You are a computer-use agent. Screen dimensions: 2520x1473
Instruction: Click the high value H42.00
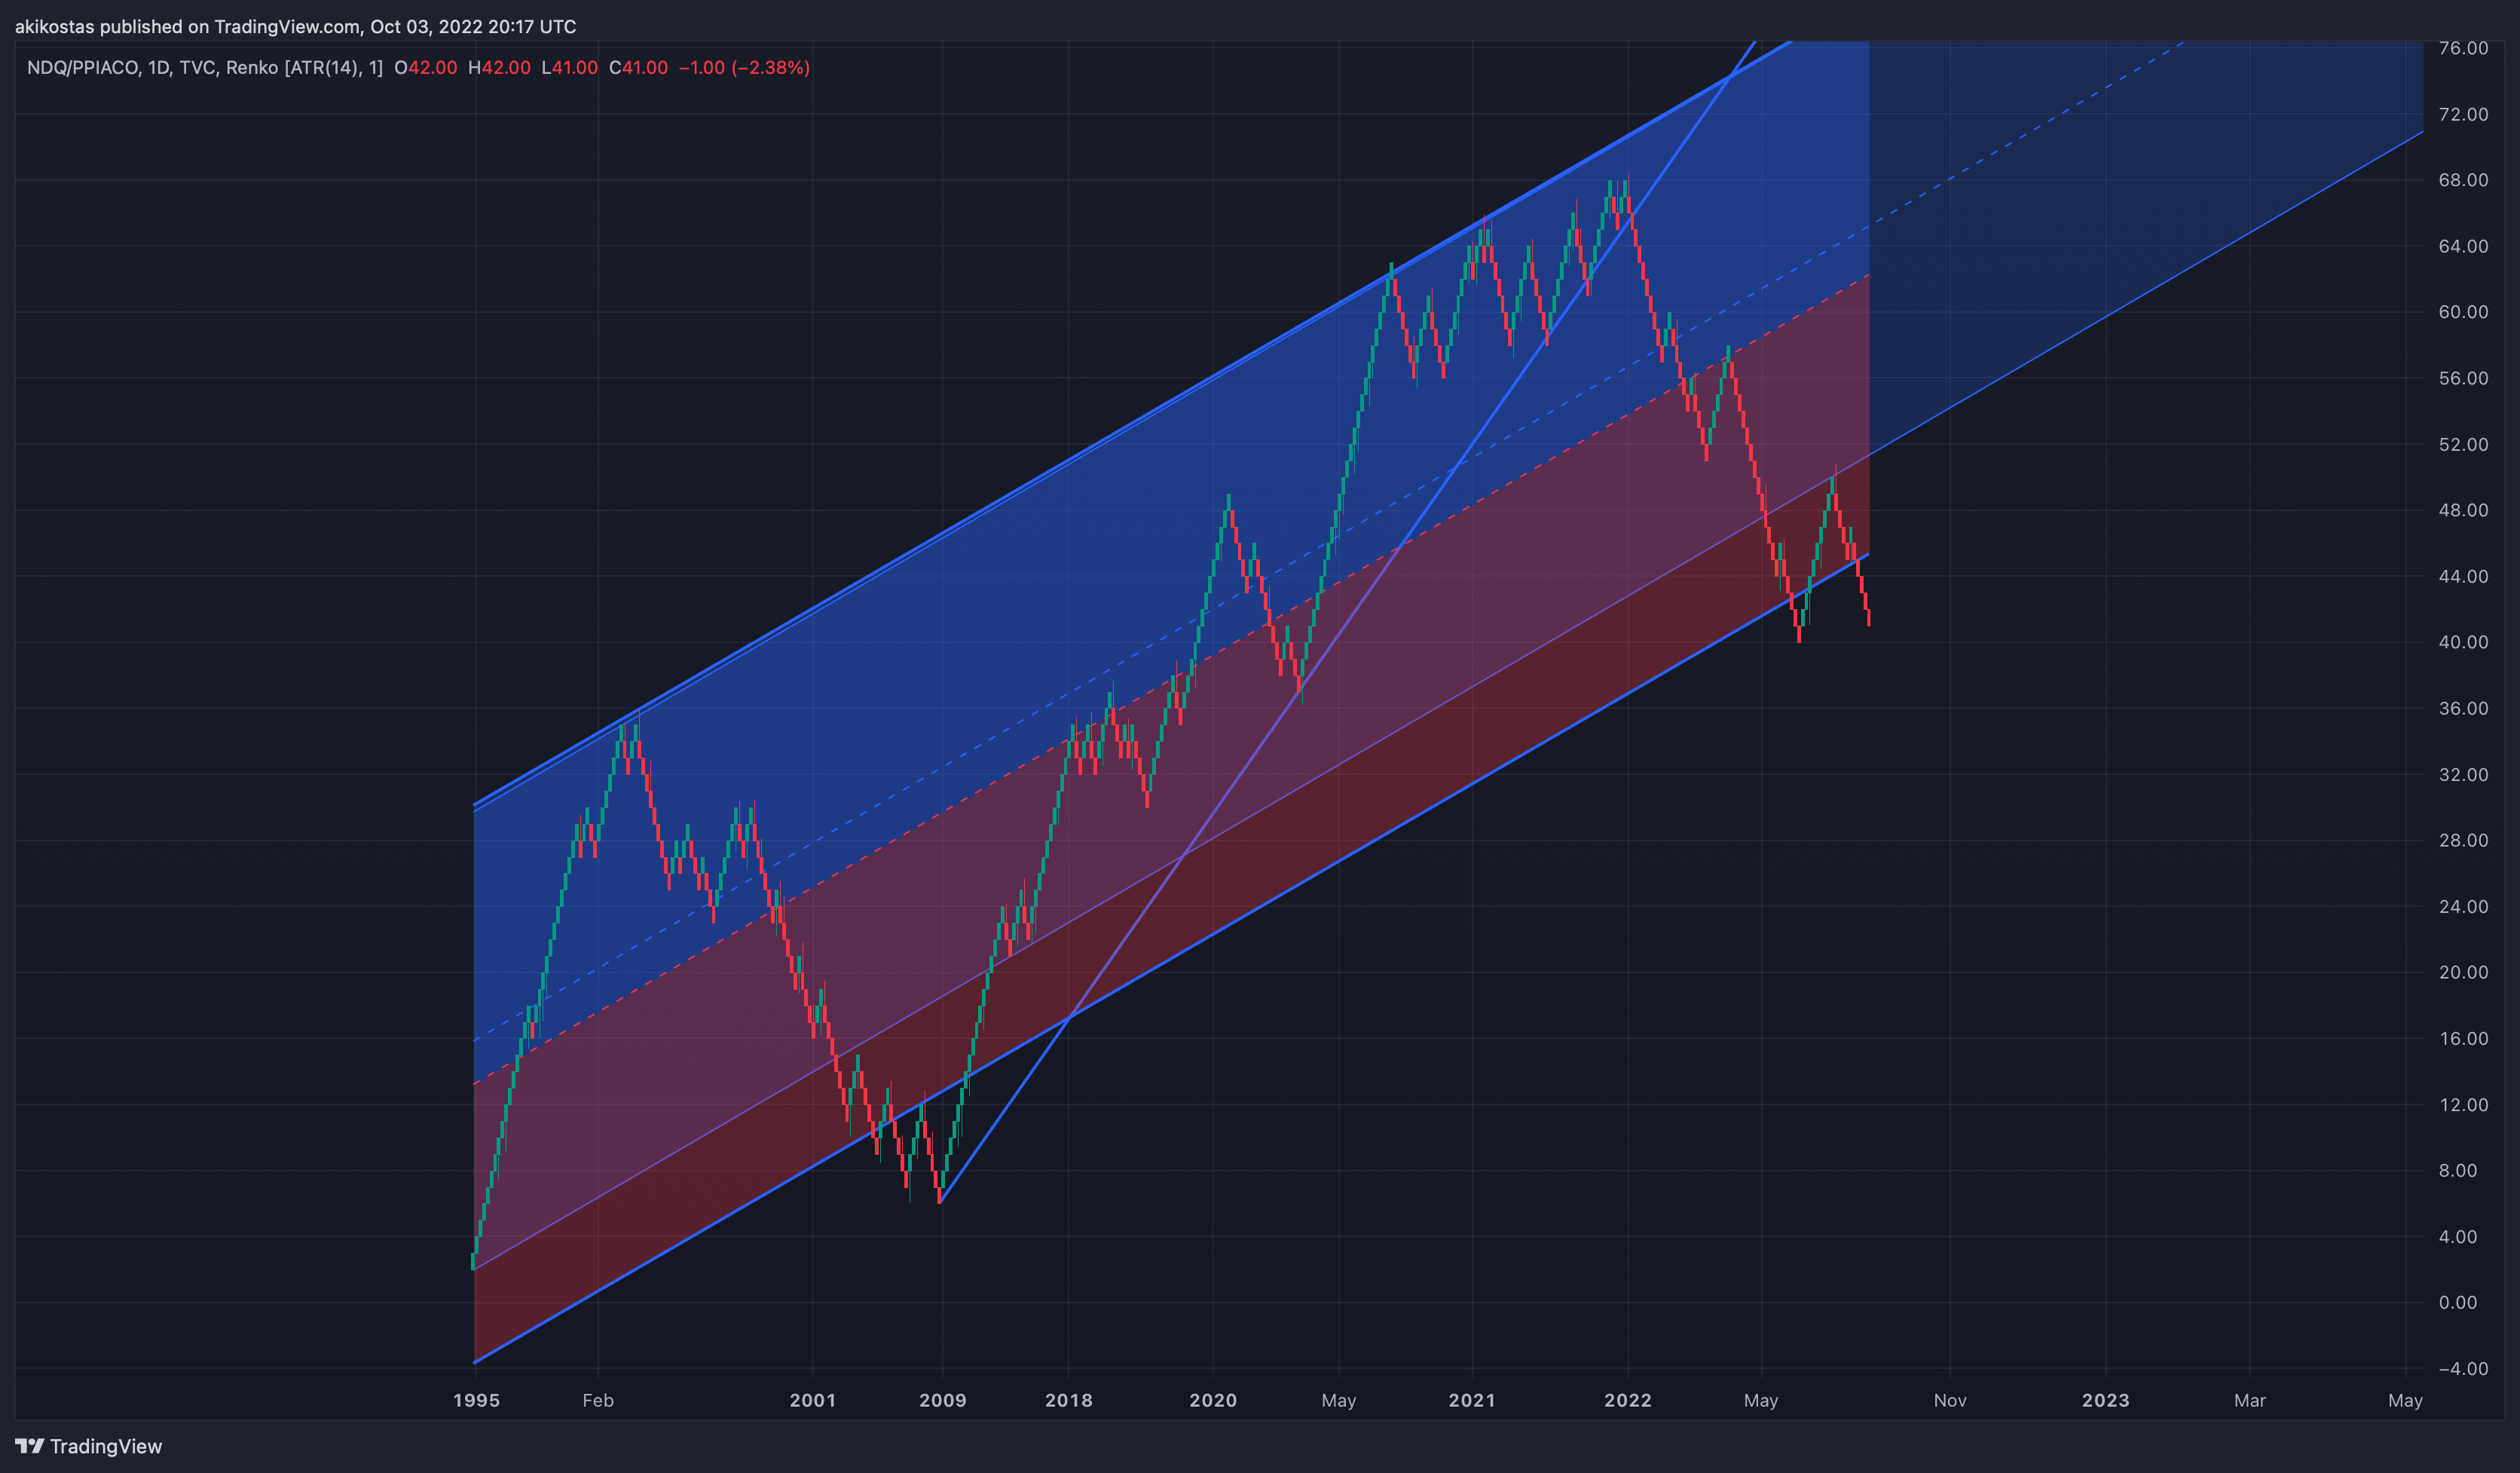(x=499, y=68)
